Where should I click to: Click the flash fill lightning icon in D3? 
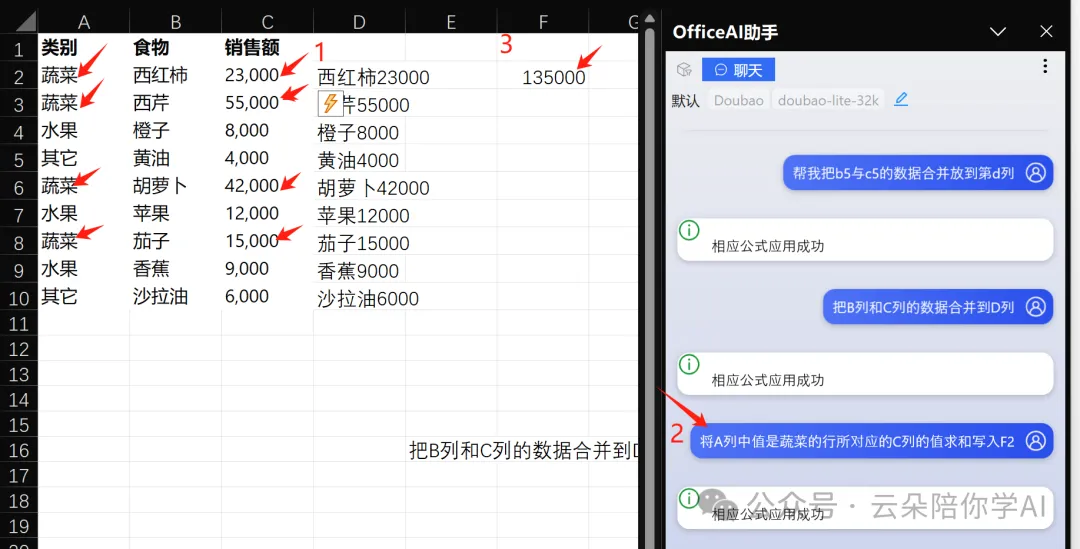point(331,103)
